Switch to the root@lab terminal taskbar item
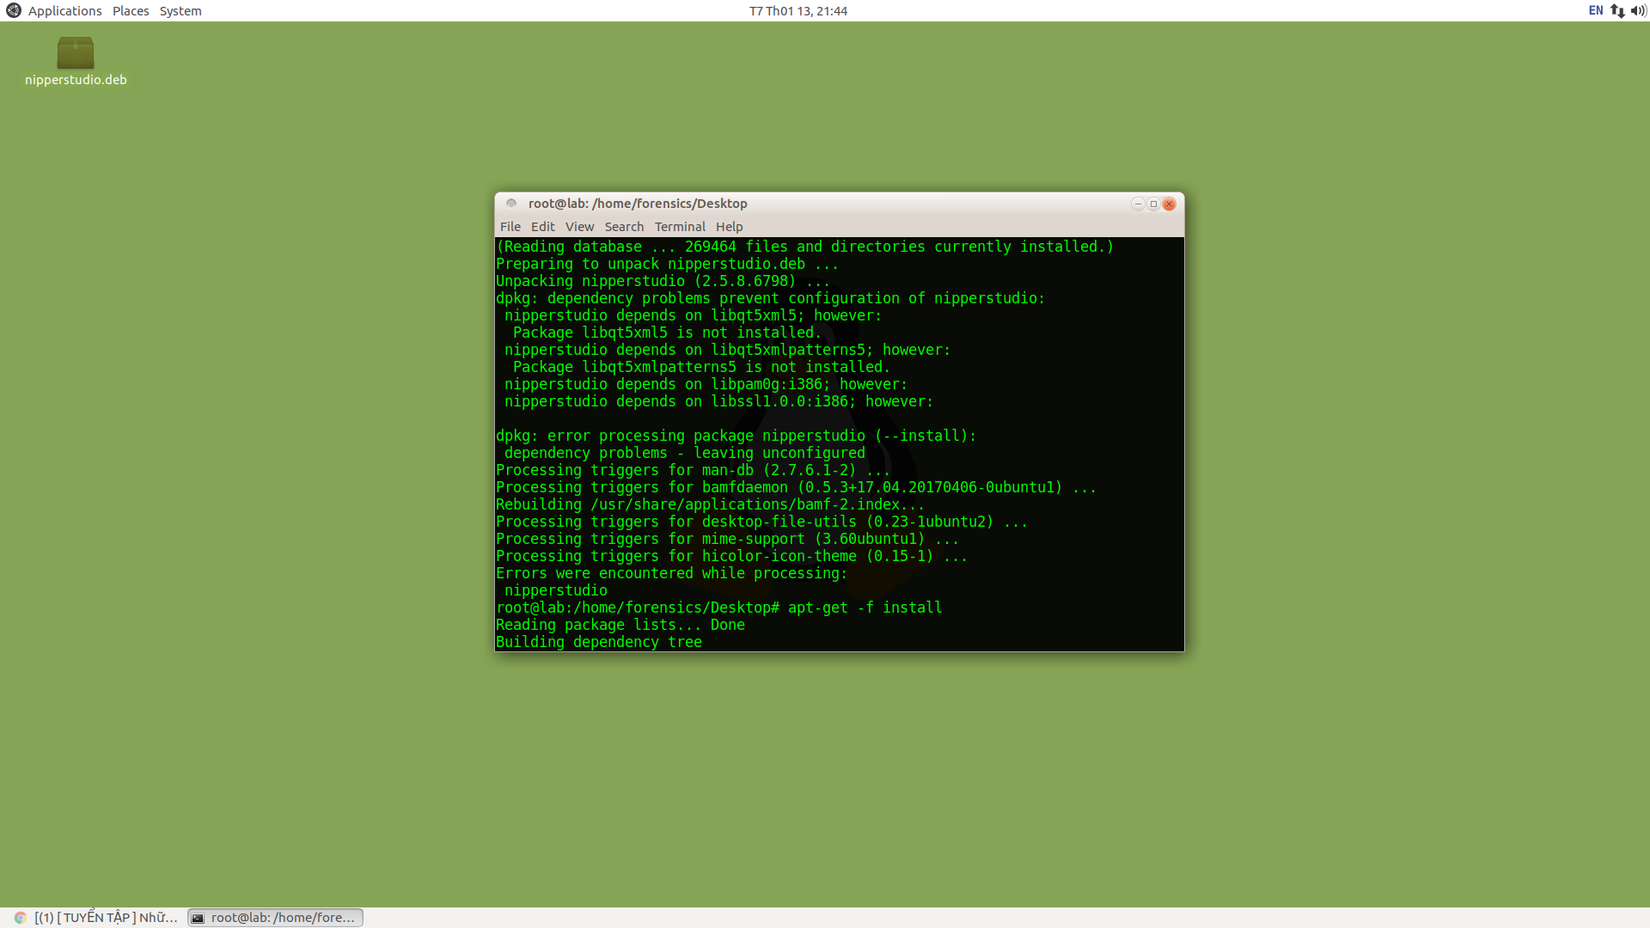This screenshot has width=1650, height=928. coord(275,918)
